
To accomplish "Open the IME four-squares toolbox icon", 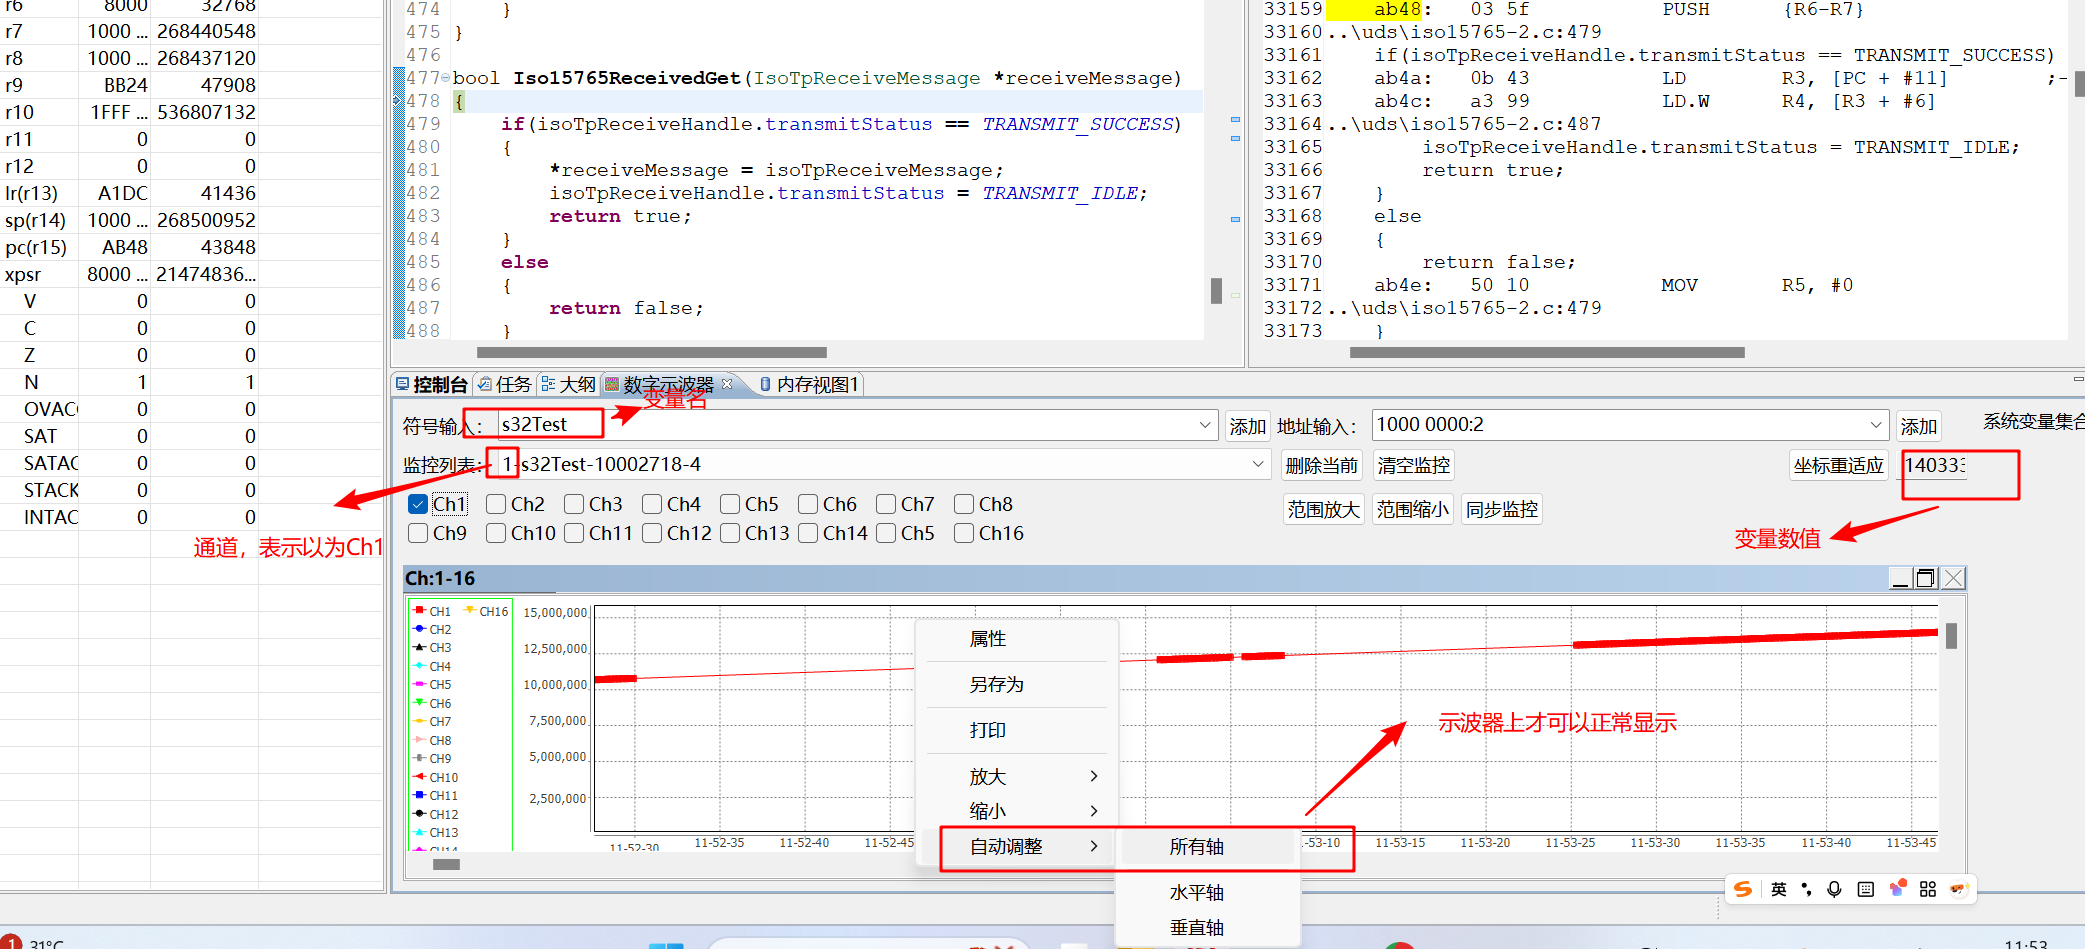I will click(1928, 889).
